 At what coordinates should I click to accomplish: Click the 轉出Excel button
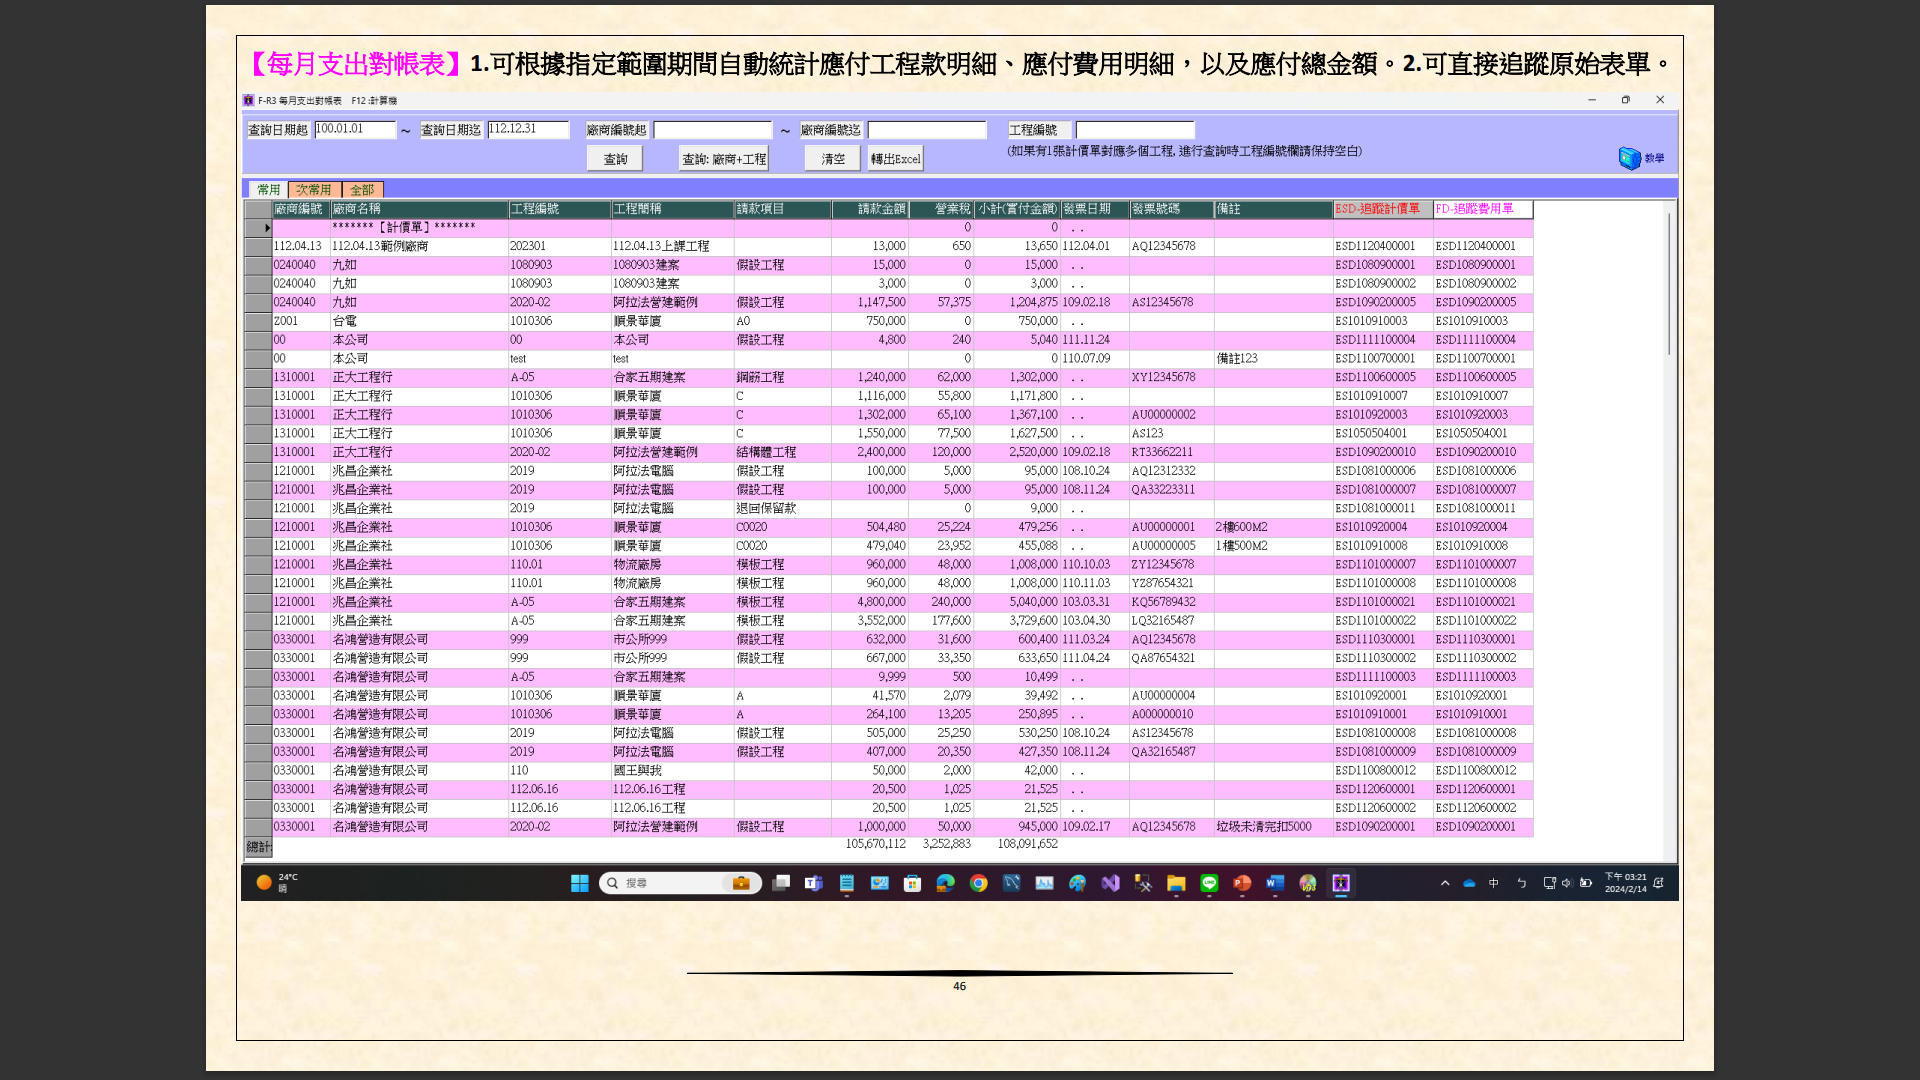pyautogui.click(x=895, y=159)
